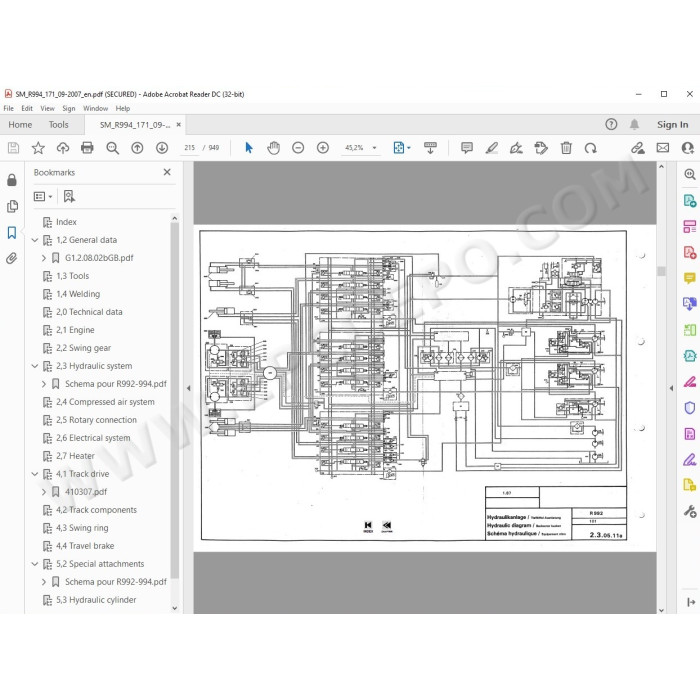Collapse the 5,2 Special attachments bookmark

tap(35, 564)
